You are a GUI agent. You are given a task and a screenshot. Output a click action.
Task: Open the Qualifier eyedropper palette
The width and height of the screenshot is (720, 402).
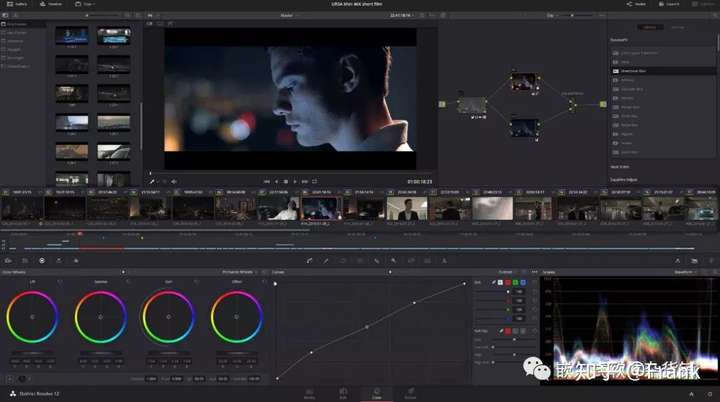(326, 260)
